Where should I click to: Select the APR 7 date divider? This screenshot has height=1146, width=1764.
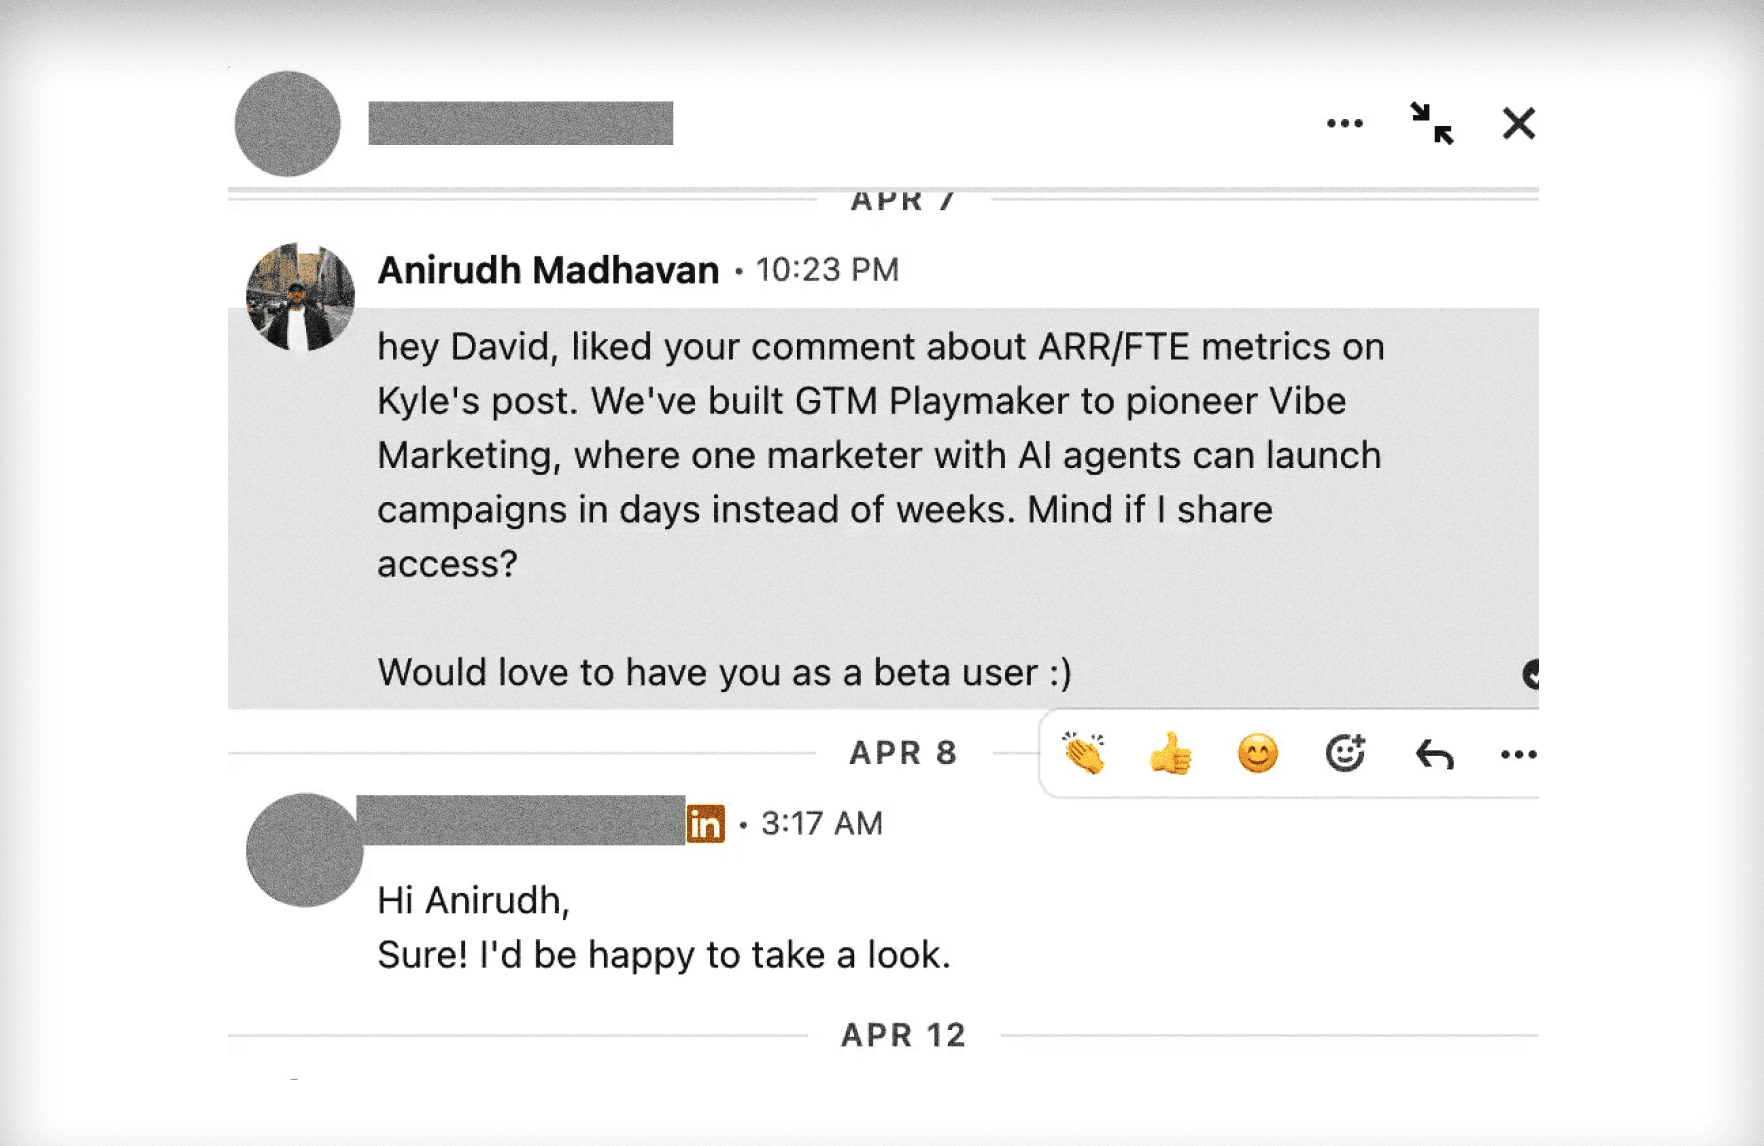click(899, 200)
